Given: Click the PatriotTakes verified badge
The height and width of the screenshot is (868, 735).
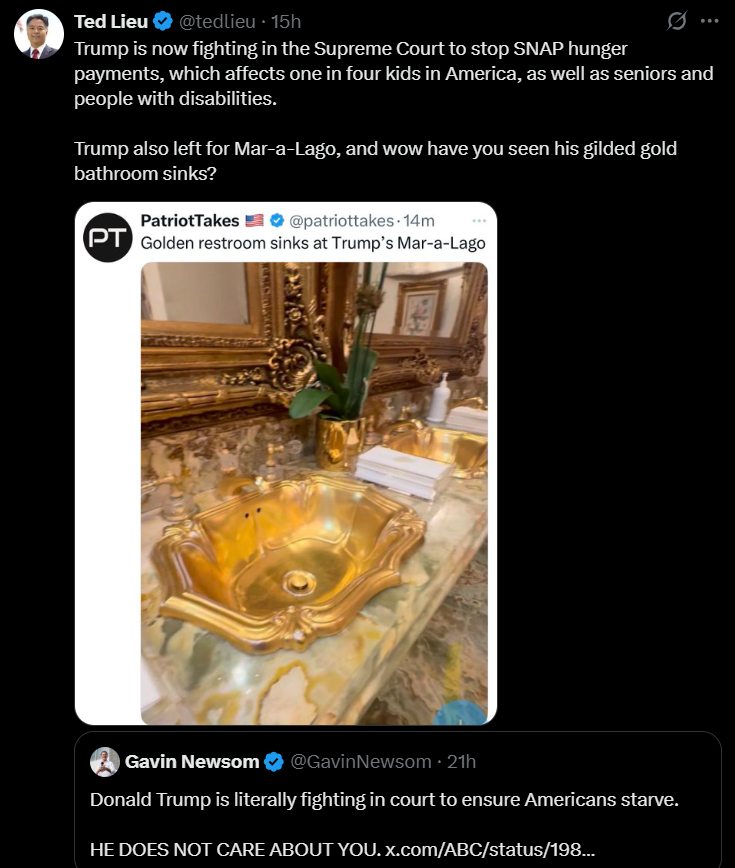Looking at the screenshot, I should pyautogui.click(x=278, y=220).
